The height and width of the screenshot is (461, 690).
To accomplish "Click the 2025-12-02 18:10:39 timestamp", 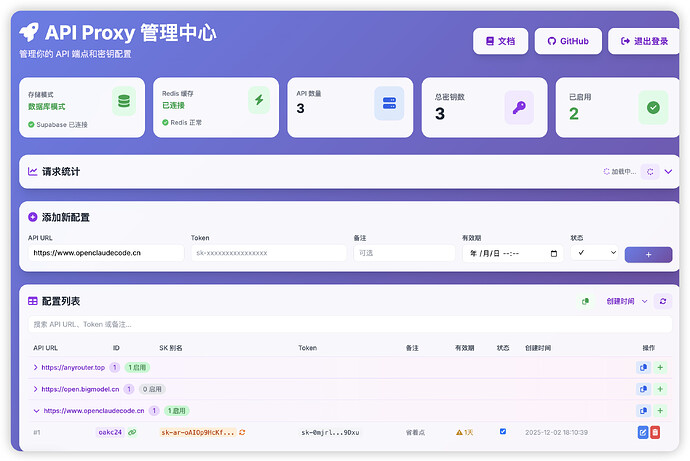I will coord(556,432).
